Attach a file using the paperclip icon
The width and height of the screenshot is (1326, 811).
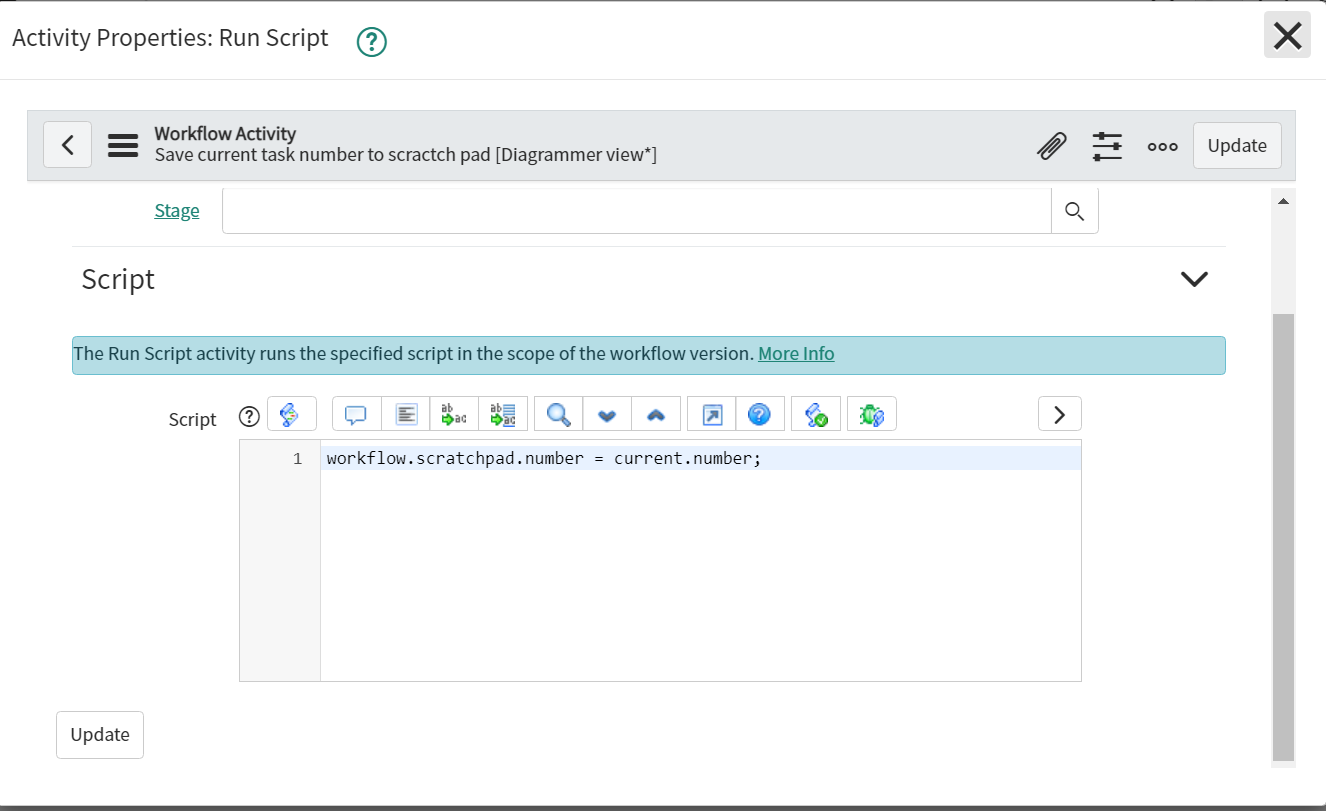pyautogui.click(x=1052, y=146)
